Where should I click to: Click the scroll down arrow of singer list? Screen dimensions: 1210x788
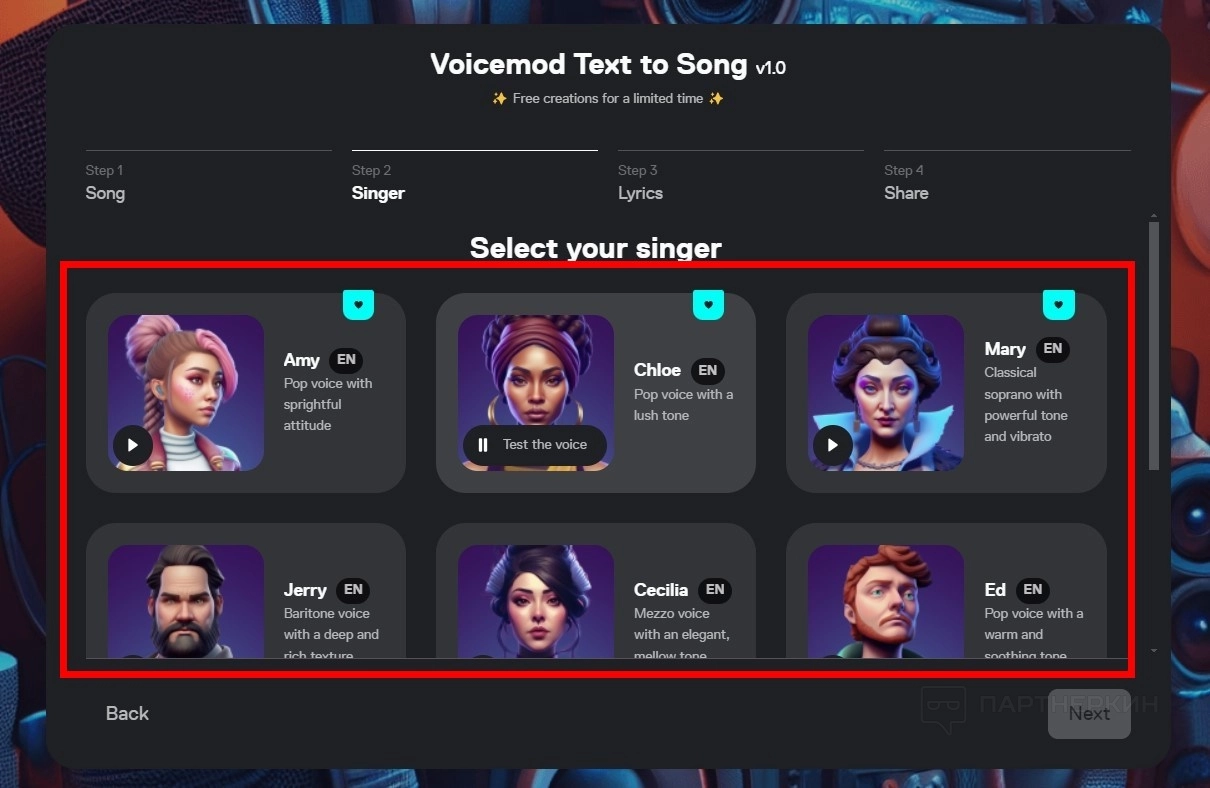coord(1153,650)
